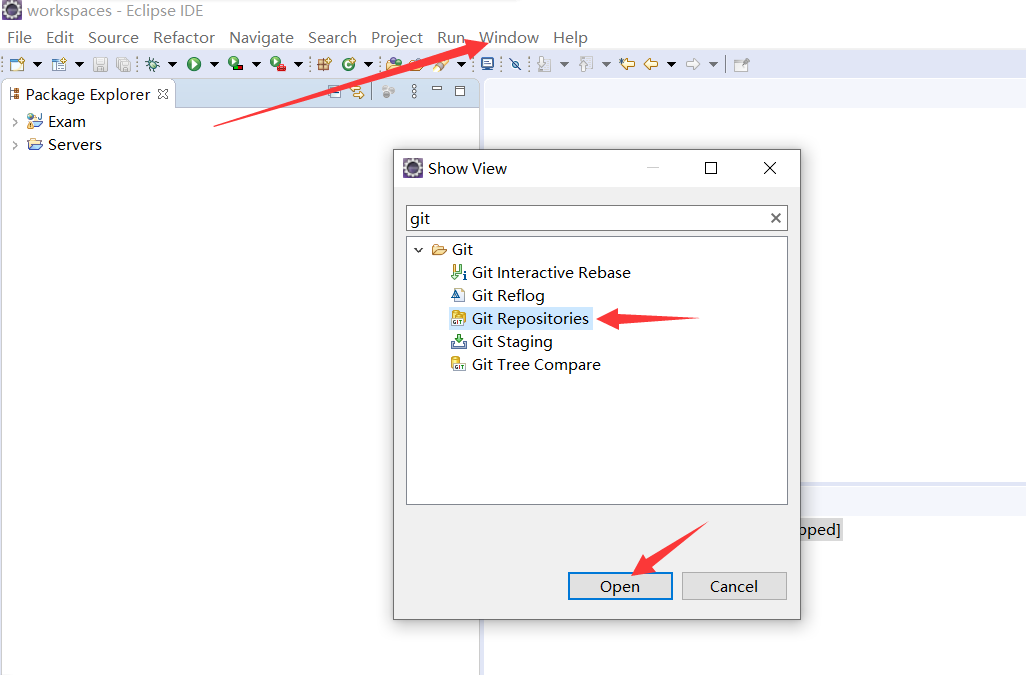Save all open editors
Screen dimensions: 1026x675
(x=121, y=63)
